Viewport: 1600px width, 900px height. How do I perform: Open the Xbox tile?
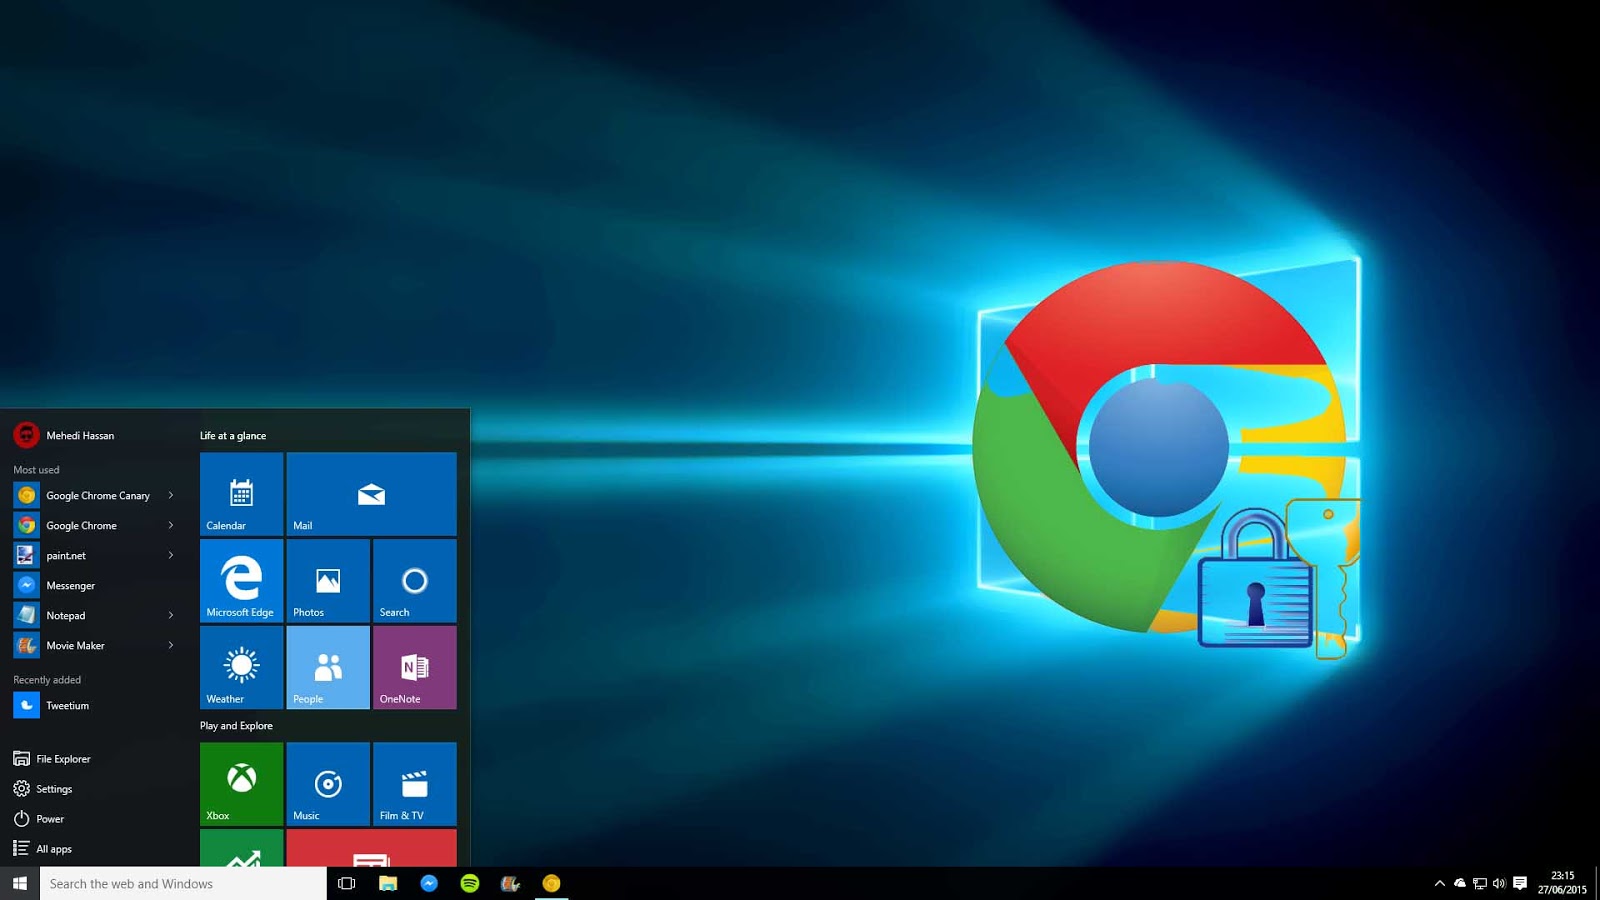coord(241,784)
